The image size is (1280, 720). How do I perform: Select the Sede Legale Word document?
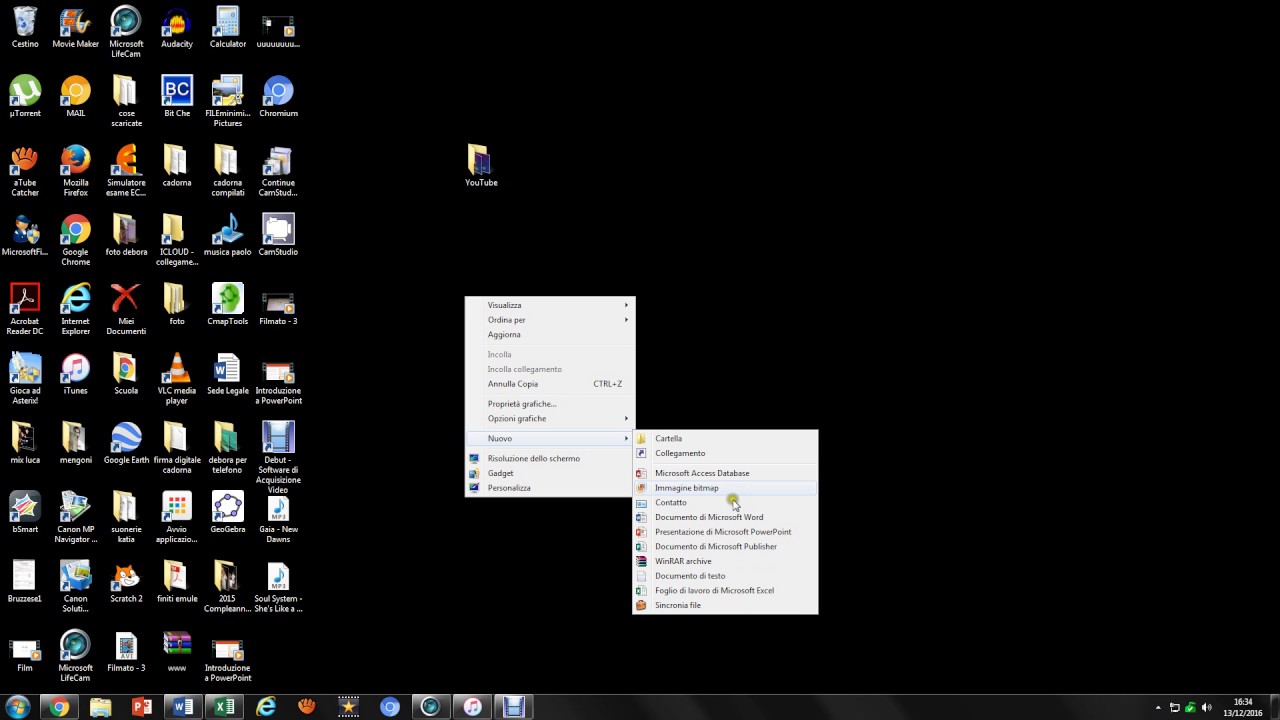(x=228, y=374)
